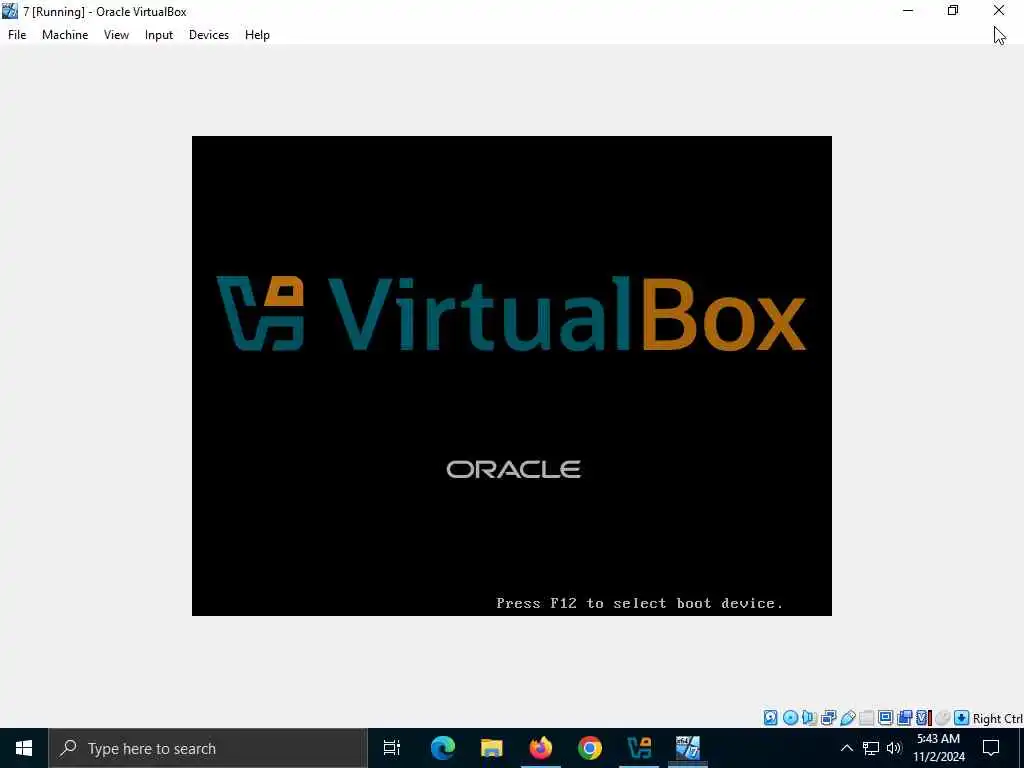Click the Right Ctrl host key label
The height and width of the screenshot is (768, 1024).
[998, 718]
